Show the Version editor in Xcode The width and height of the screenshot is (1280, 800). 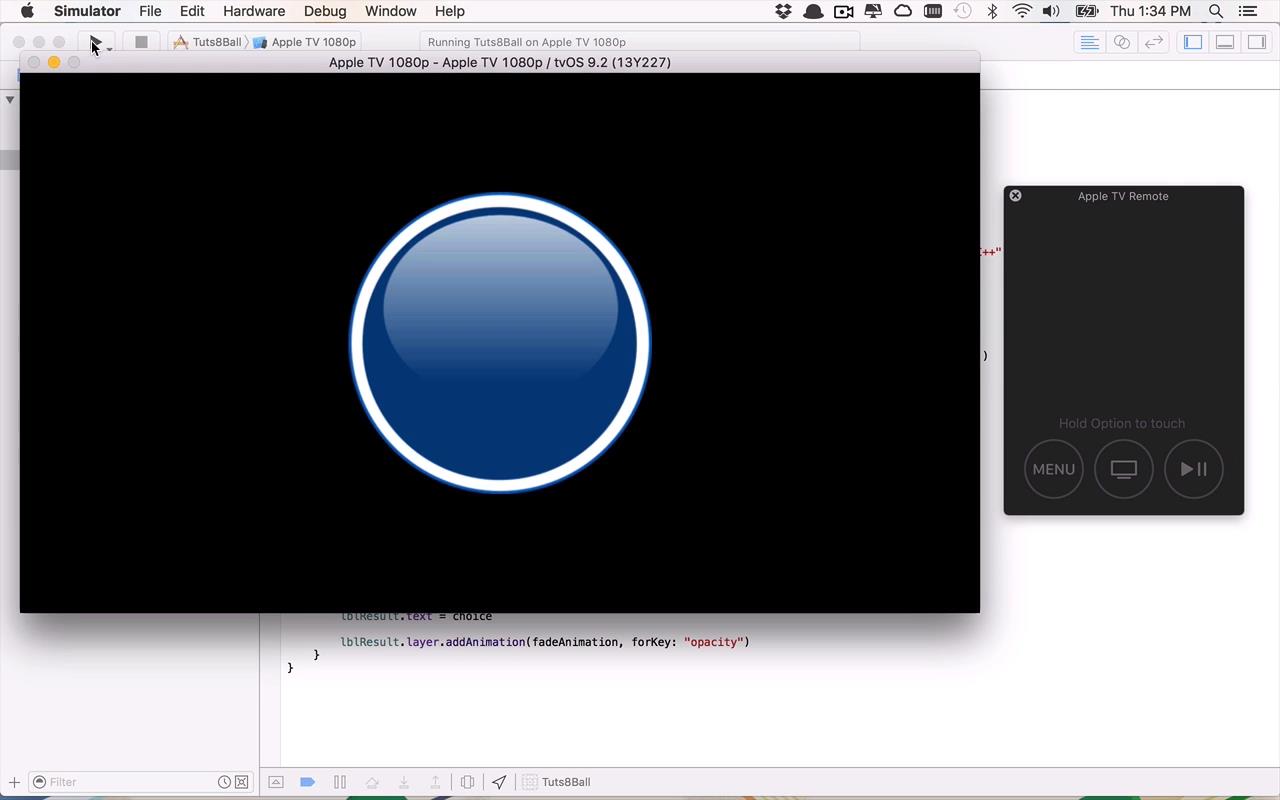1154,42
